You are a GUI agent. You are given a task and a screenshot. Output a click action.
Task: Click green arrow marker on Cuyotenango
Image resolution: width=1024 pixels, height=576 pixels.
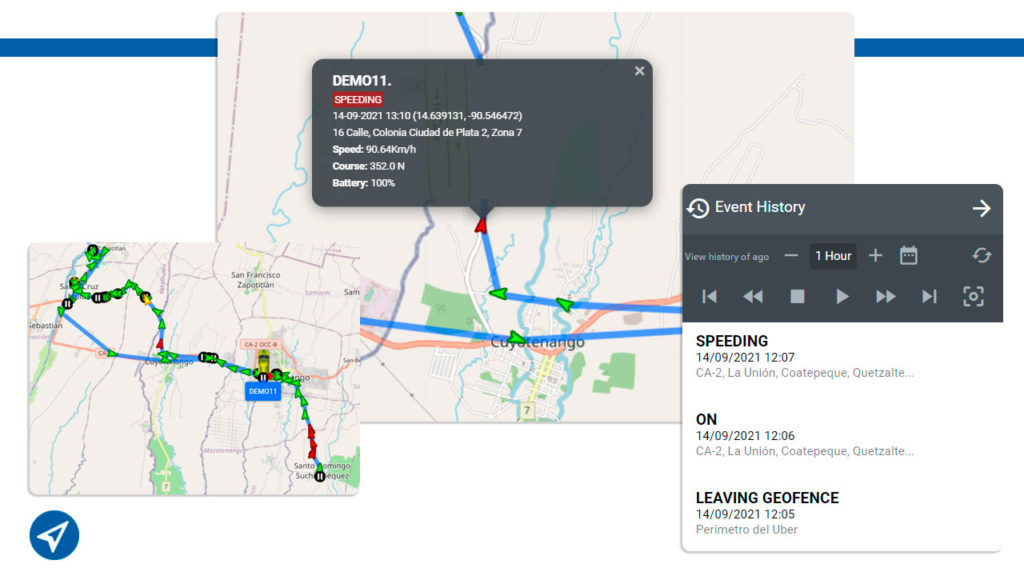pos(516,338)
